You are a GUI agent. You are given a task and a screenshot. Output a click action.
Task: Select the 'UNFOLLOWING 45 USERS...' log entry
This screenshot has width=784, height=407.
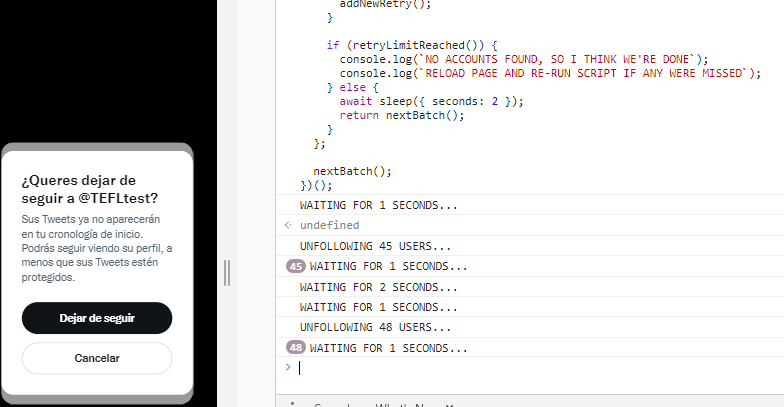375,246
